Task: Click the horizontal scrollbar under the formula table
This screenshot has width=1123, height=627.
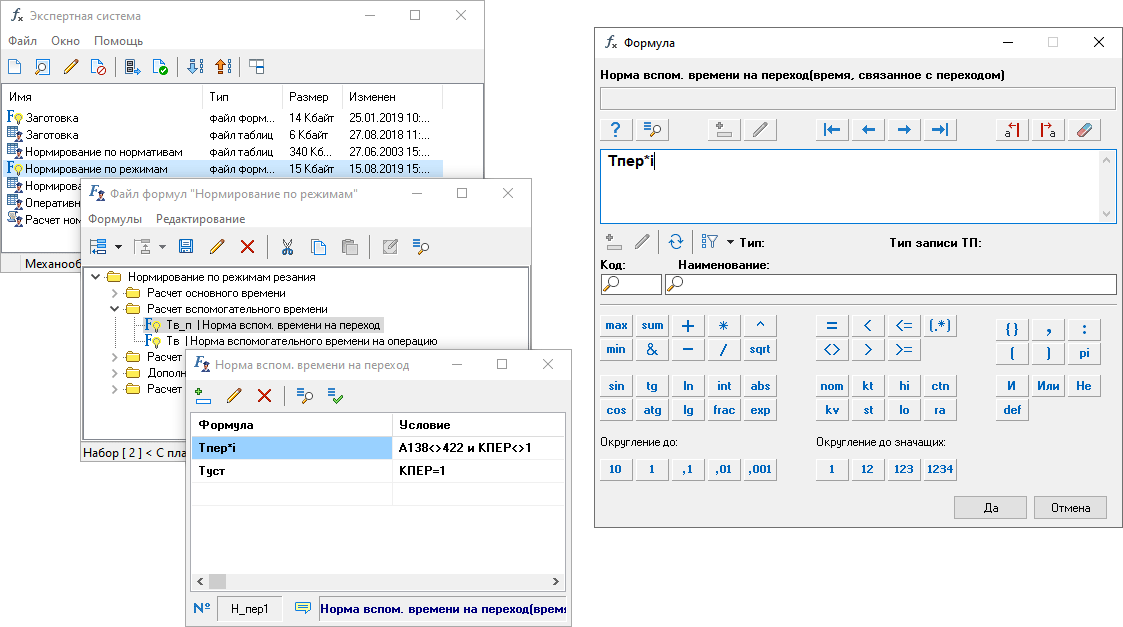Action: coord(380,581)
